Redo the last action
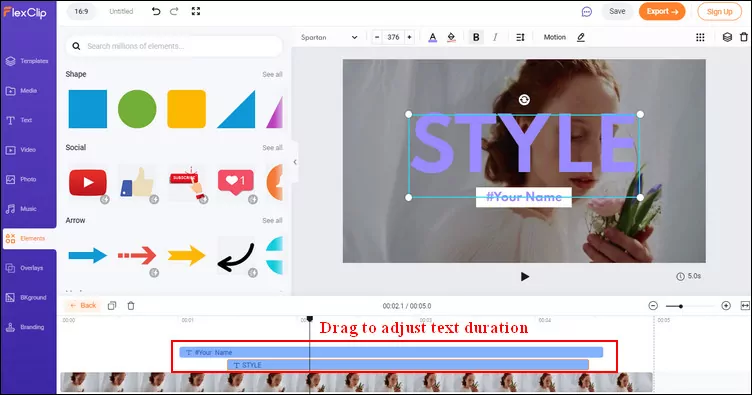Image resolution: width=752 pixels, height=395 pixels. 174,11
